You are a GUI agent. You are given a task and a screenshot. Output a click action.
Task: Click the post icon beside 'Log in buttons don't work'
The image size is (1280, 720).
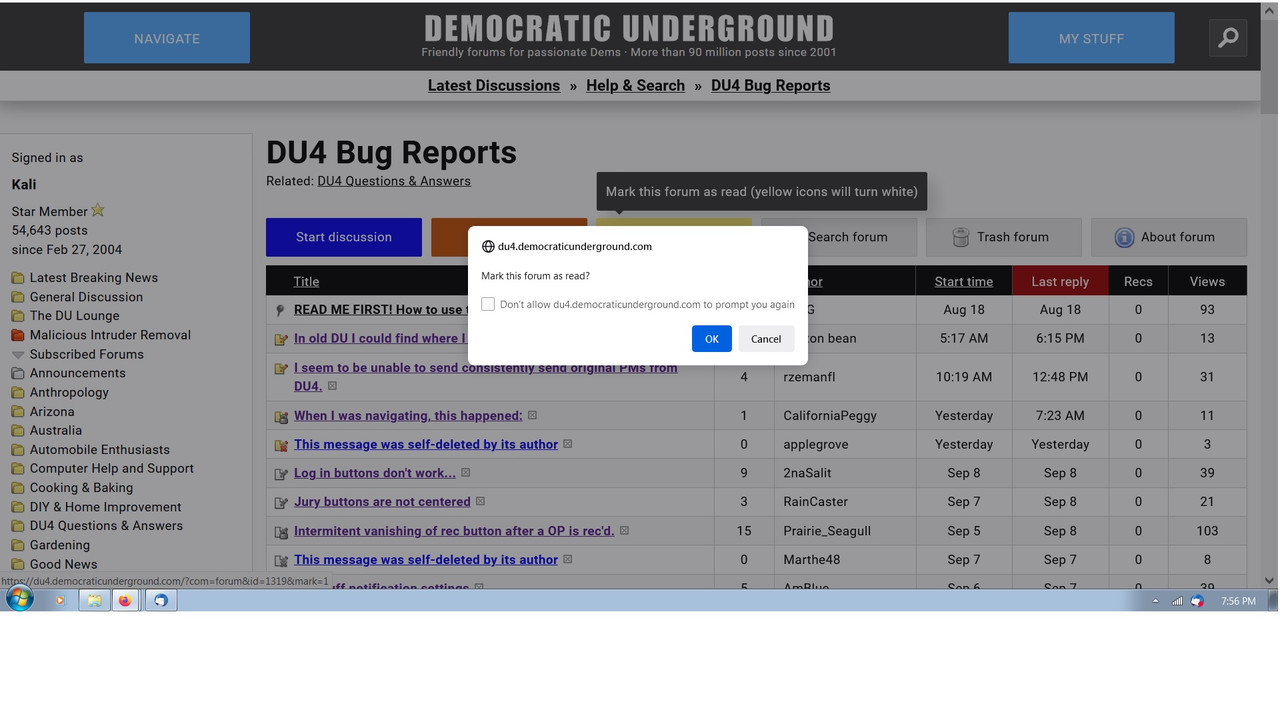tap(281, 474)
